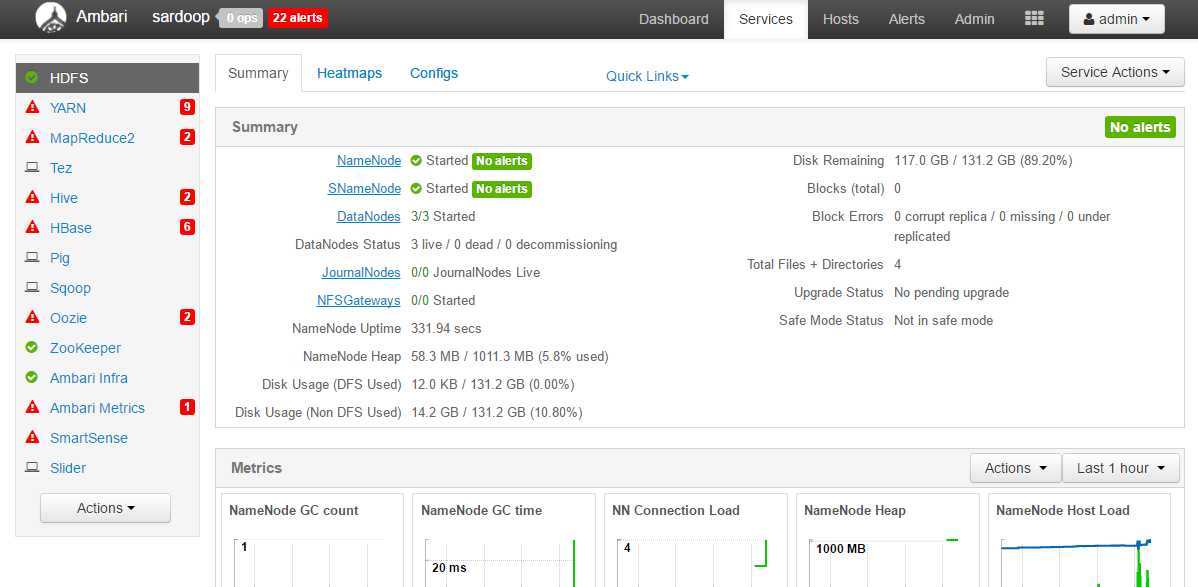
Task: Click the NameNode started check icon
Action: click(x=416, y=161)
